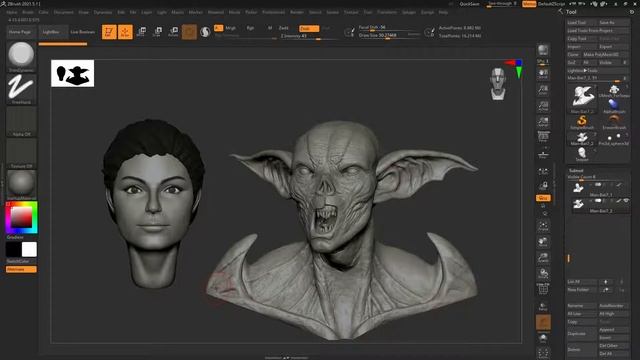Screen dimensions: 640x360
Task: Toggle the orange Alternate button
Action: point(21,269)
